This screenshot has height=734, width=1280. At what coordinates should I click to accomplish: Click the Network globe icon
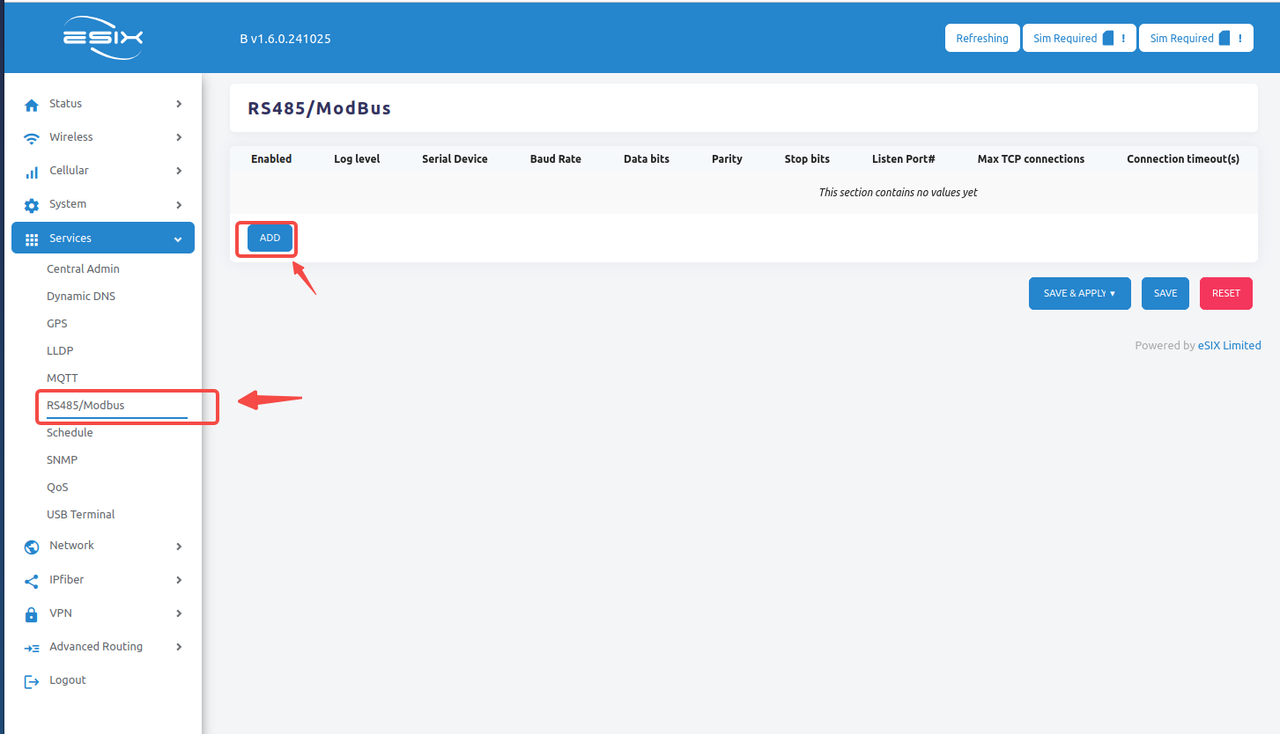pyautogui.click(x=31, y=547)
